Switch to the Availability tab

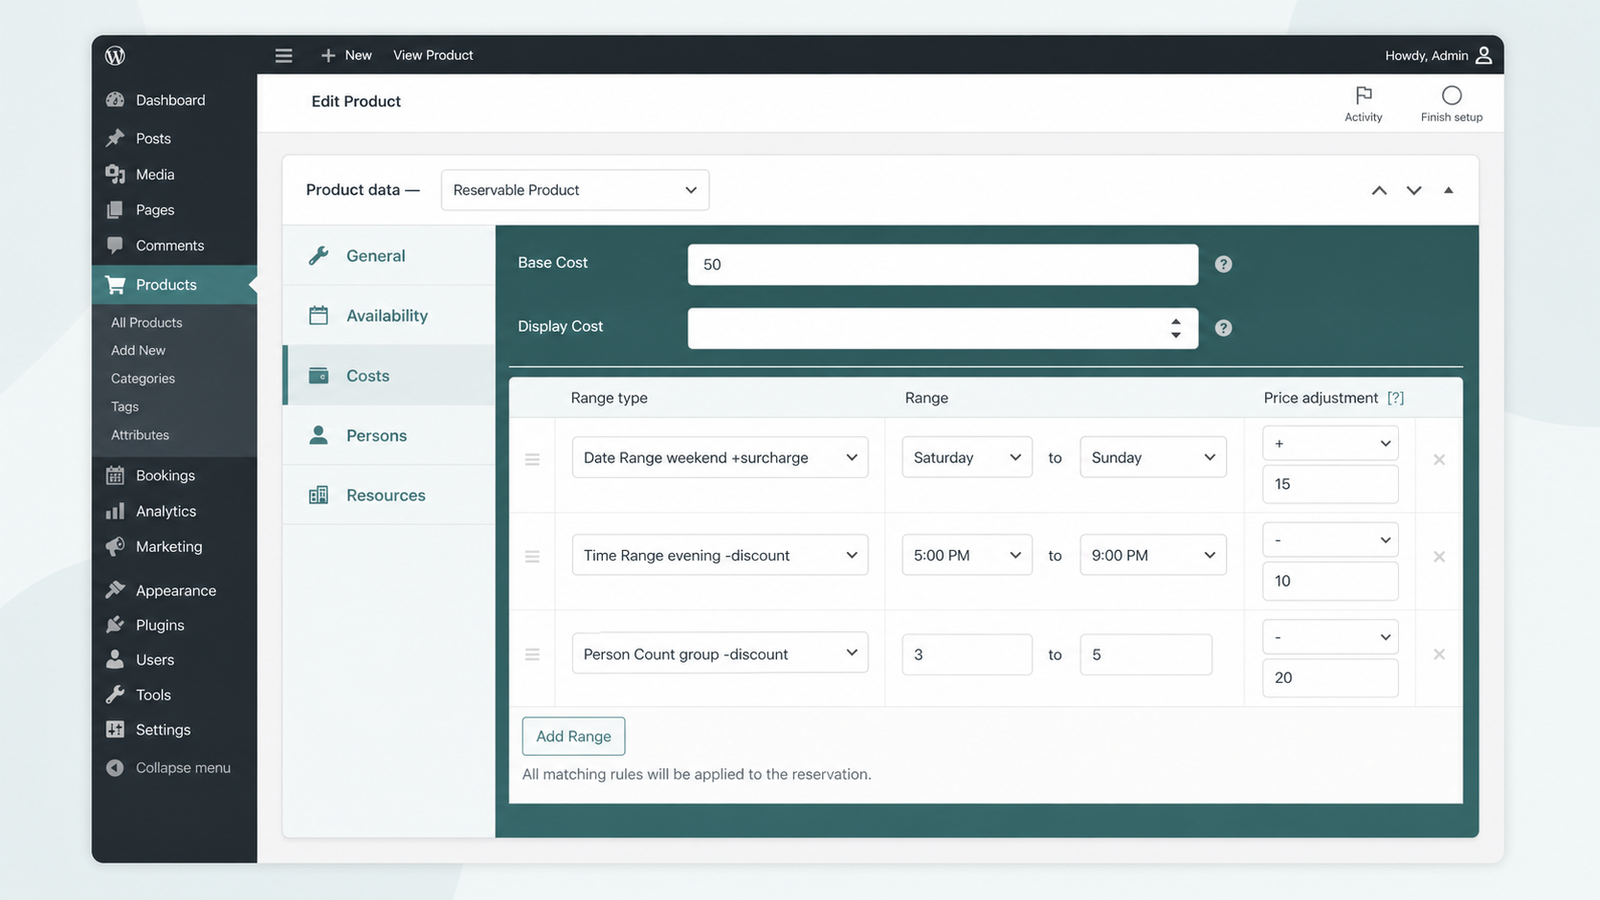[x=389, y=316]
